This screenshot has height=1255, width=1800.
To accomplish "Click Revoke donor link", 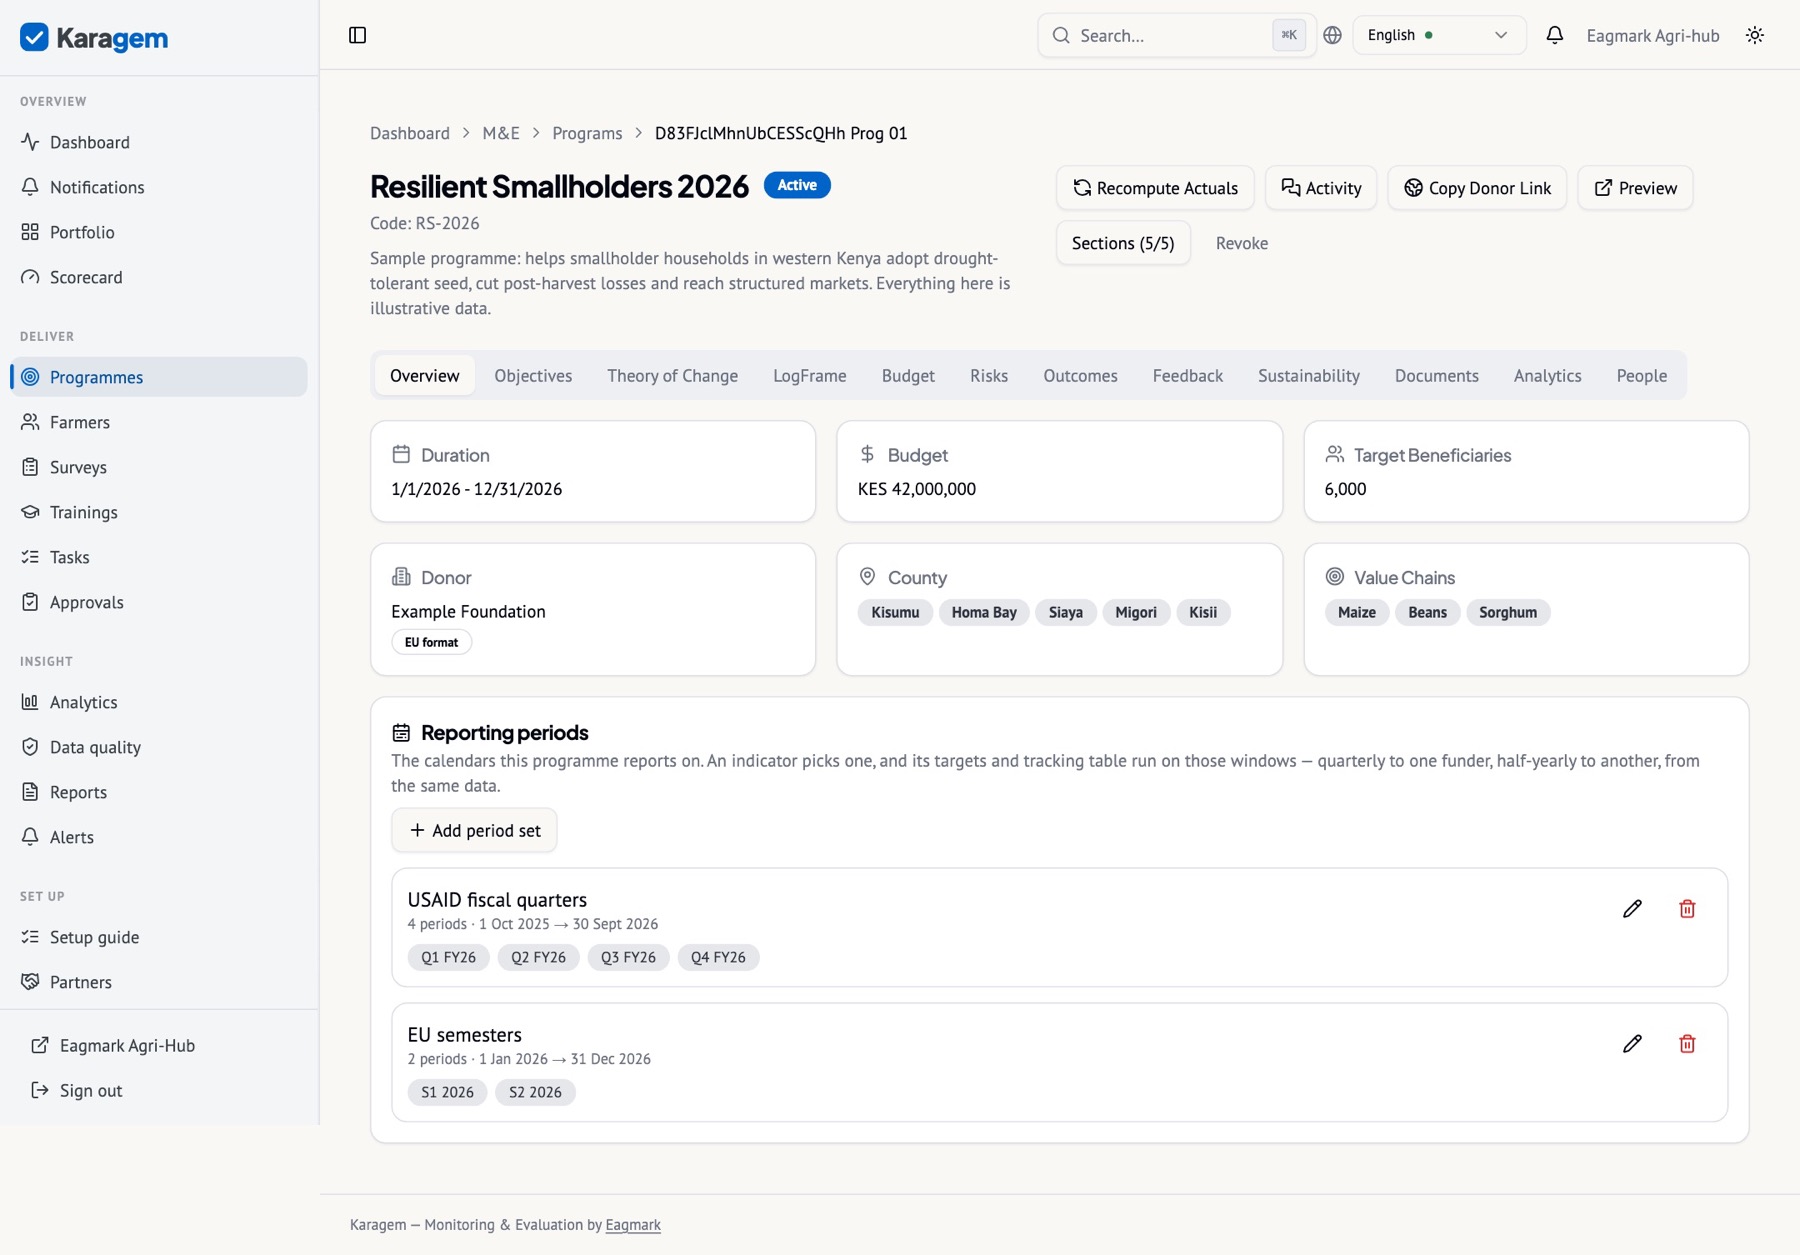I will coord(1242,243).
